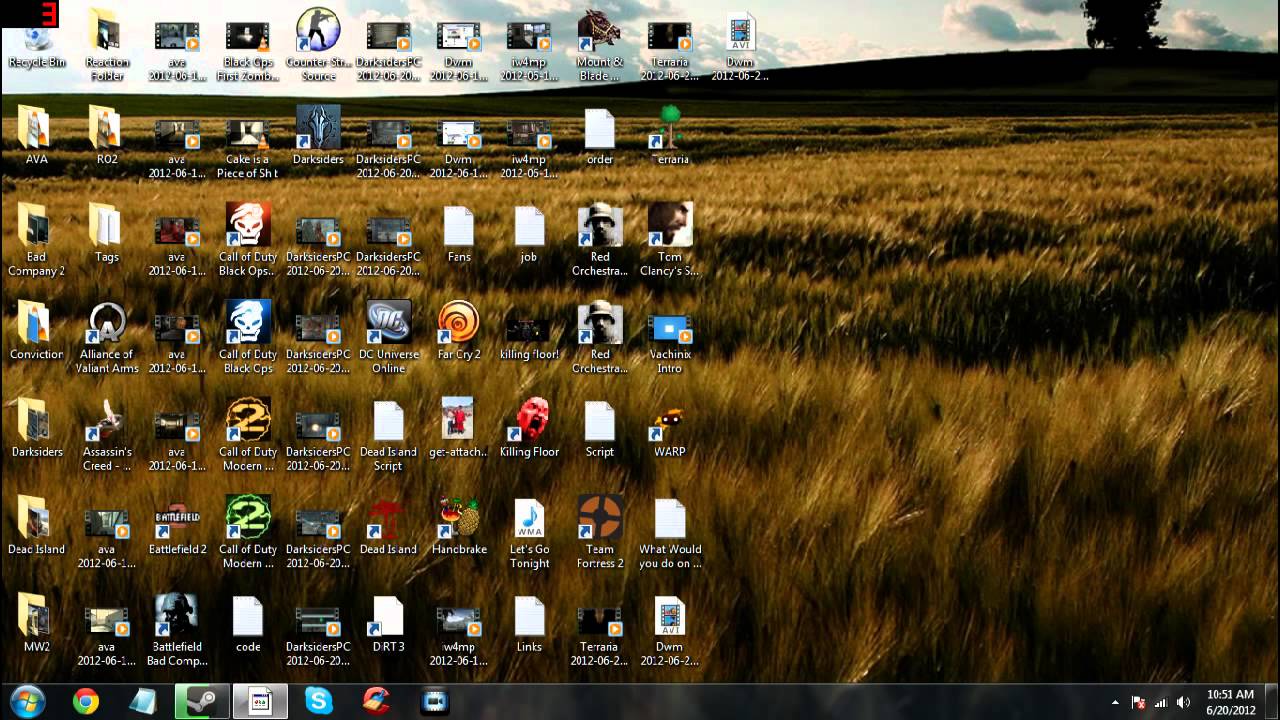The image size is (1280, 720).
Task: Select the DC Universe Online shortcut
Action: [x=388, y=338]
